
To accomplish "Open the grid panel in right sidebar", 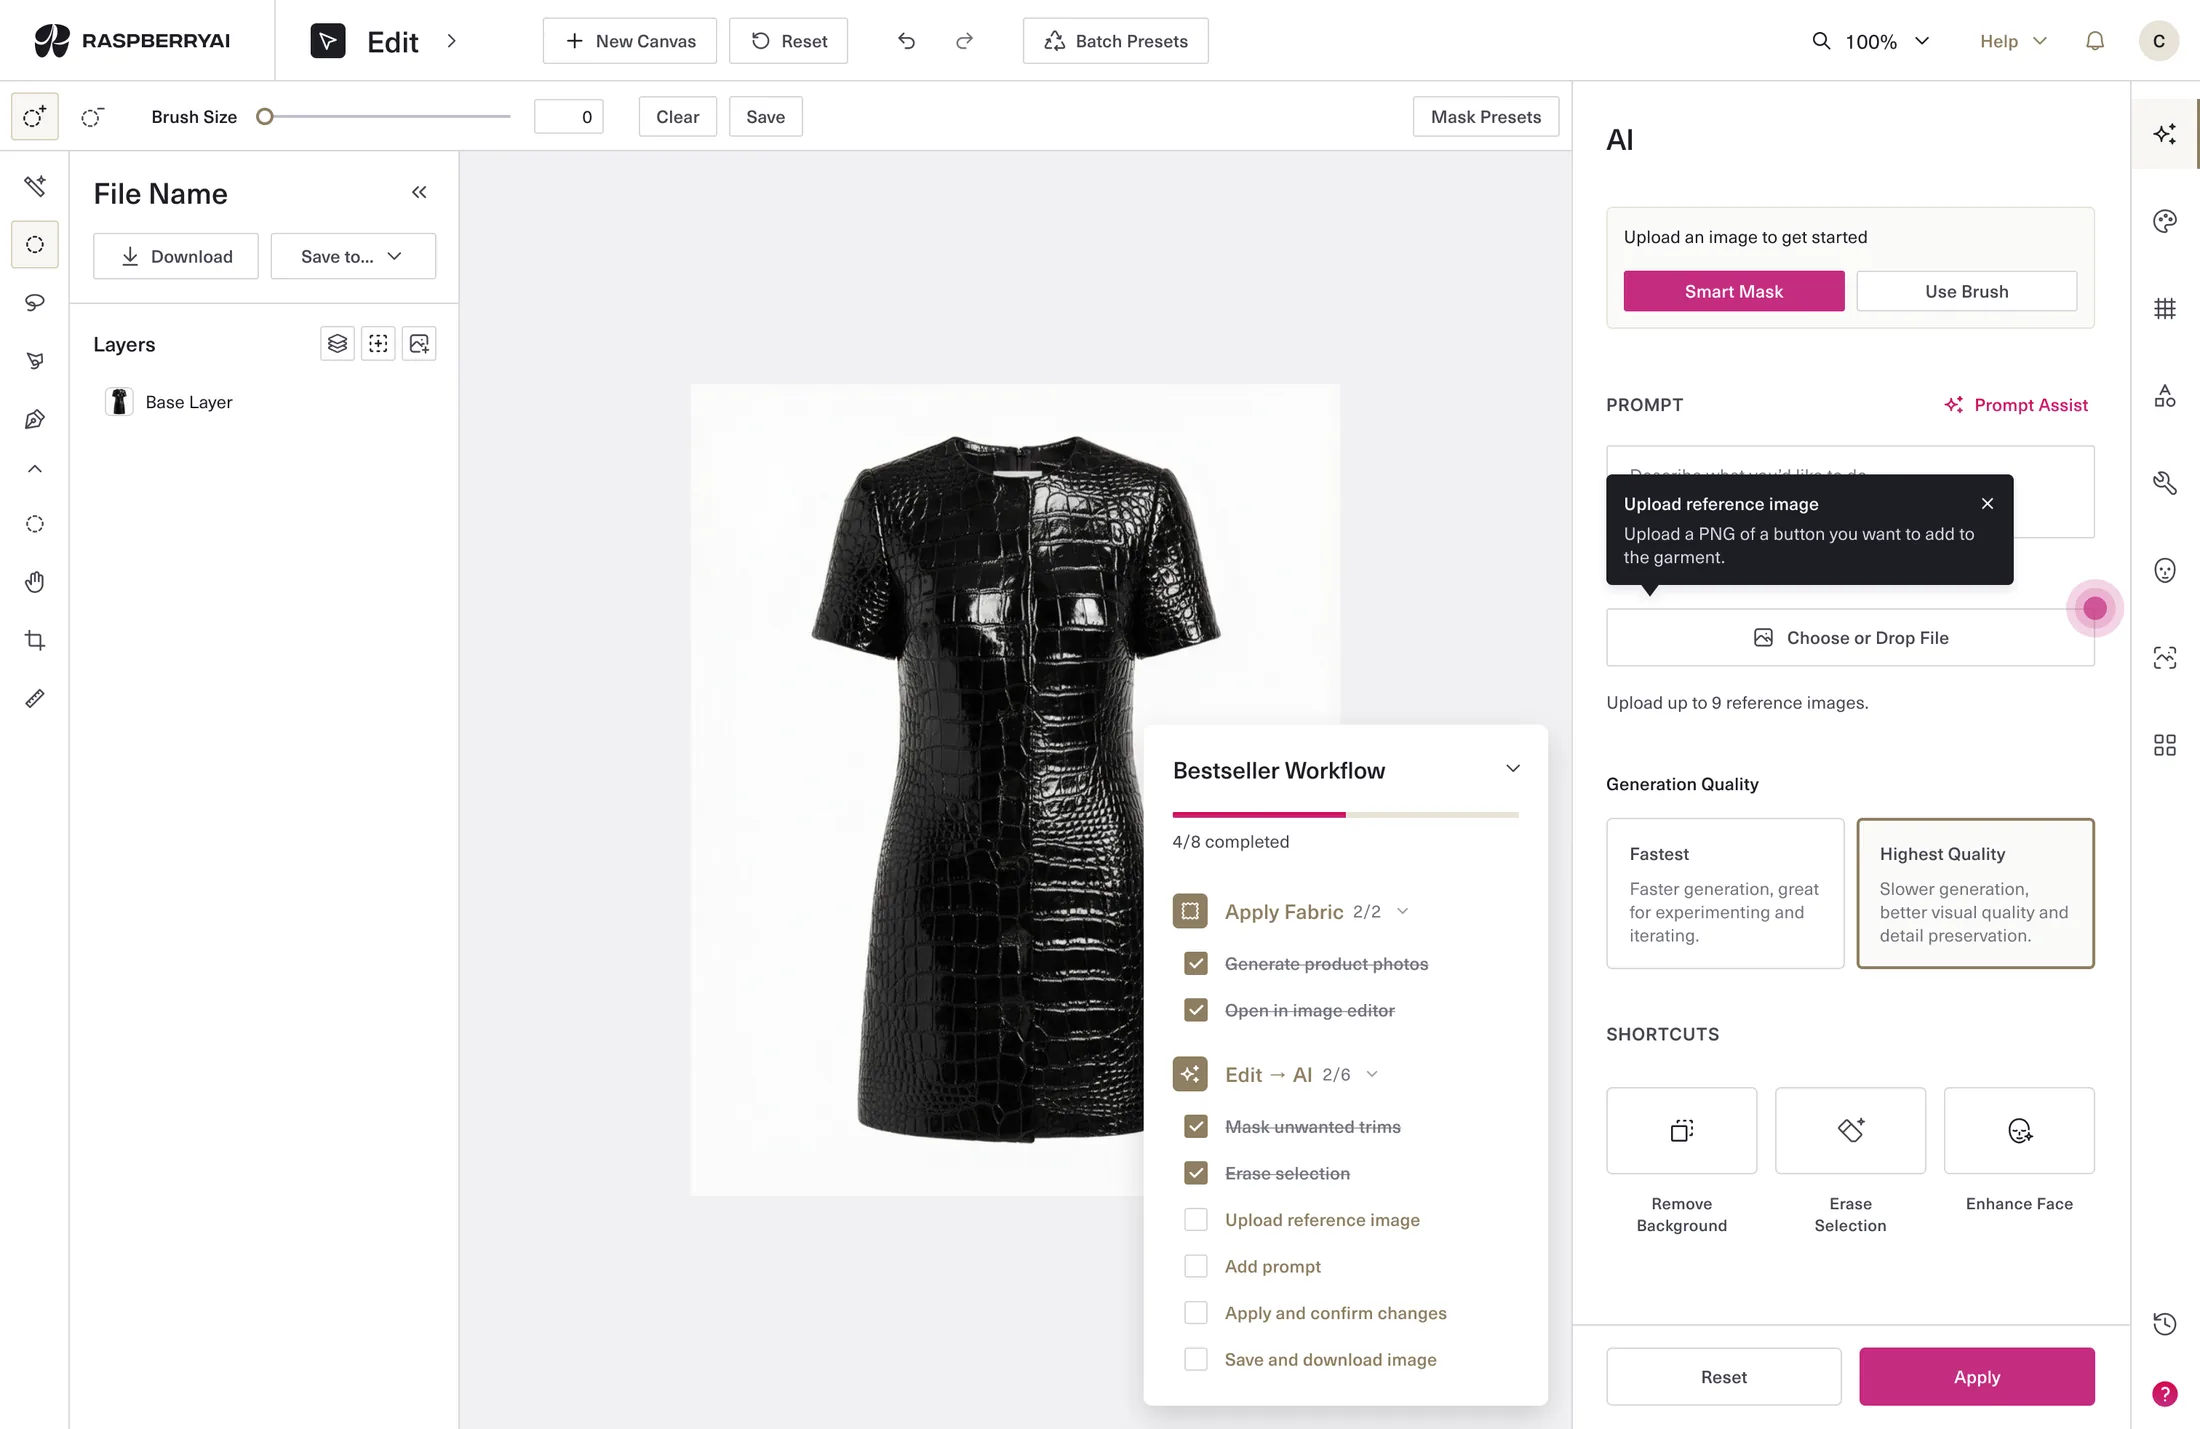I will tap(2165, 308).
